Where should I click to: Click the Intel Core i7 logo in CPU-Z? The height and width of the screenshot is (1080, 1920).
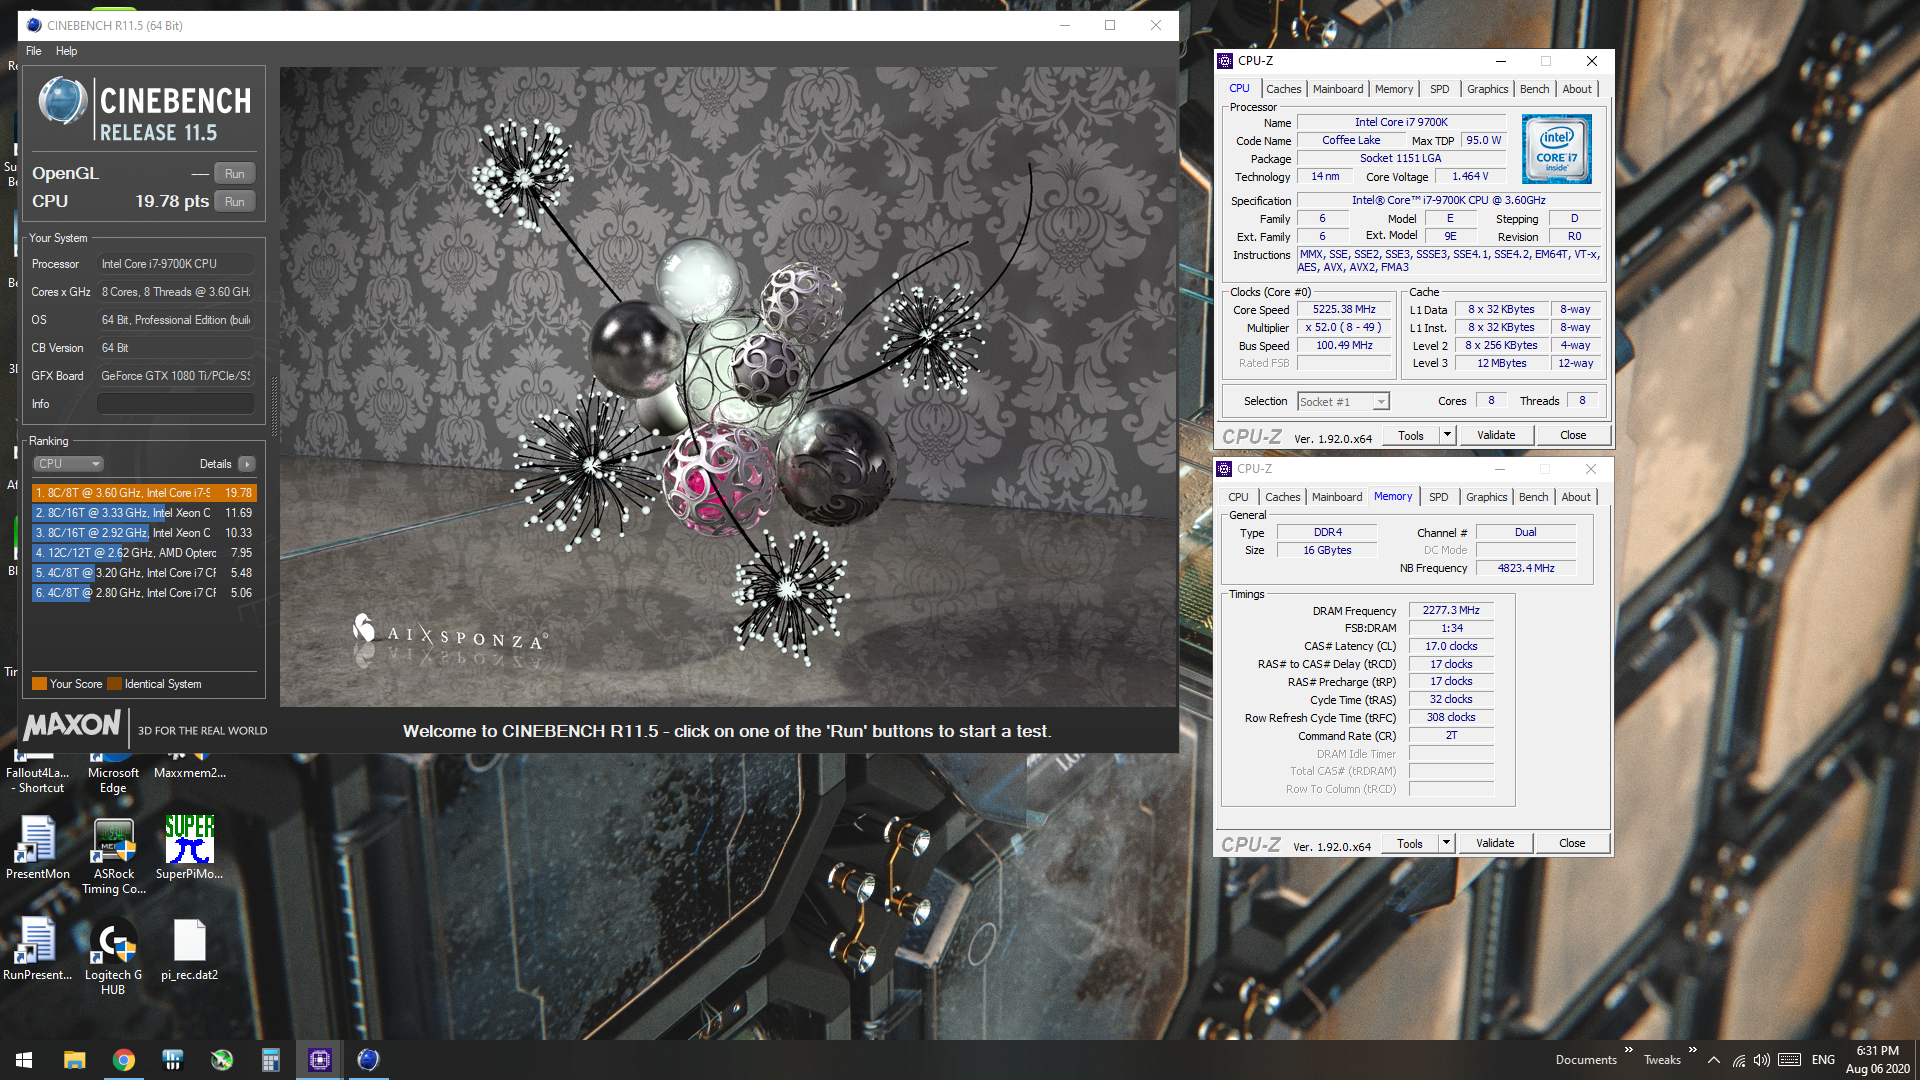[x=1556, y=149]
